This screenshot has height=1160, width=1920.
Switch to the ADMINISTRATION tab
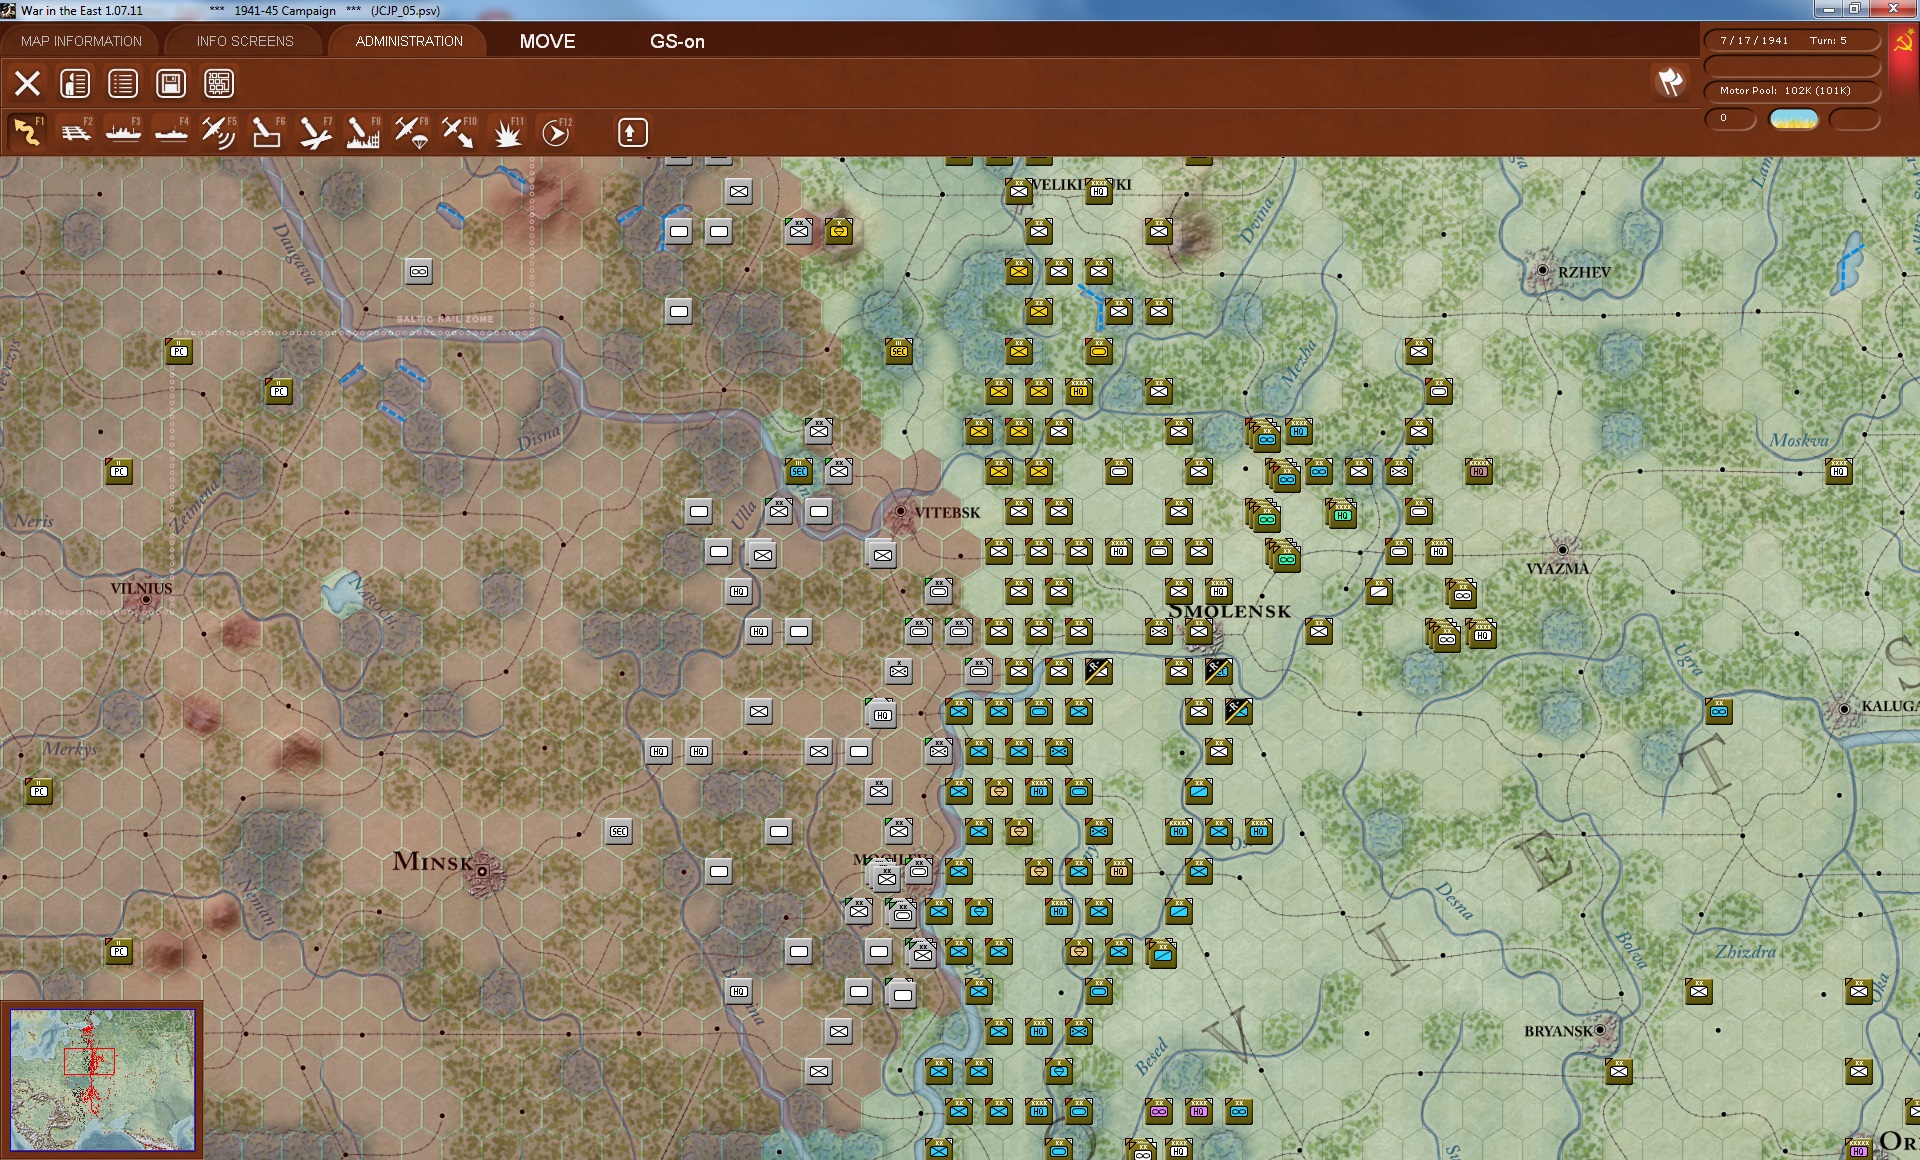(409, 41)
